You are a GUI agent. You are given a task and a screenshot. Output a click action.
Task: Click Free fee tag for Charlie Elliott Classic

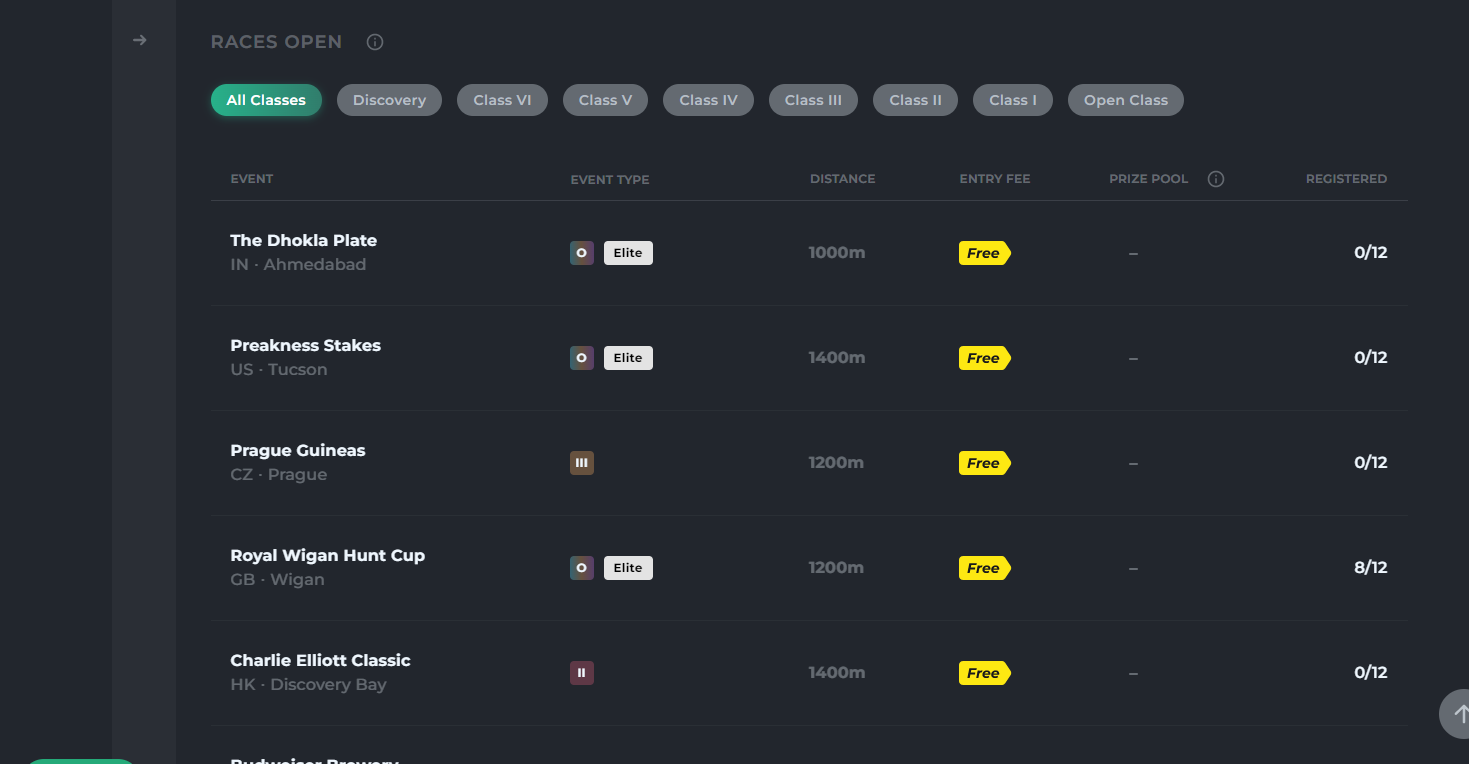(985, 673)
